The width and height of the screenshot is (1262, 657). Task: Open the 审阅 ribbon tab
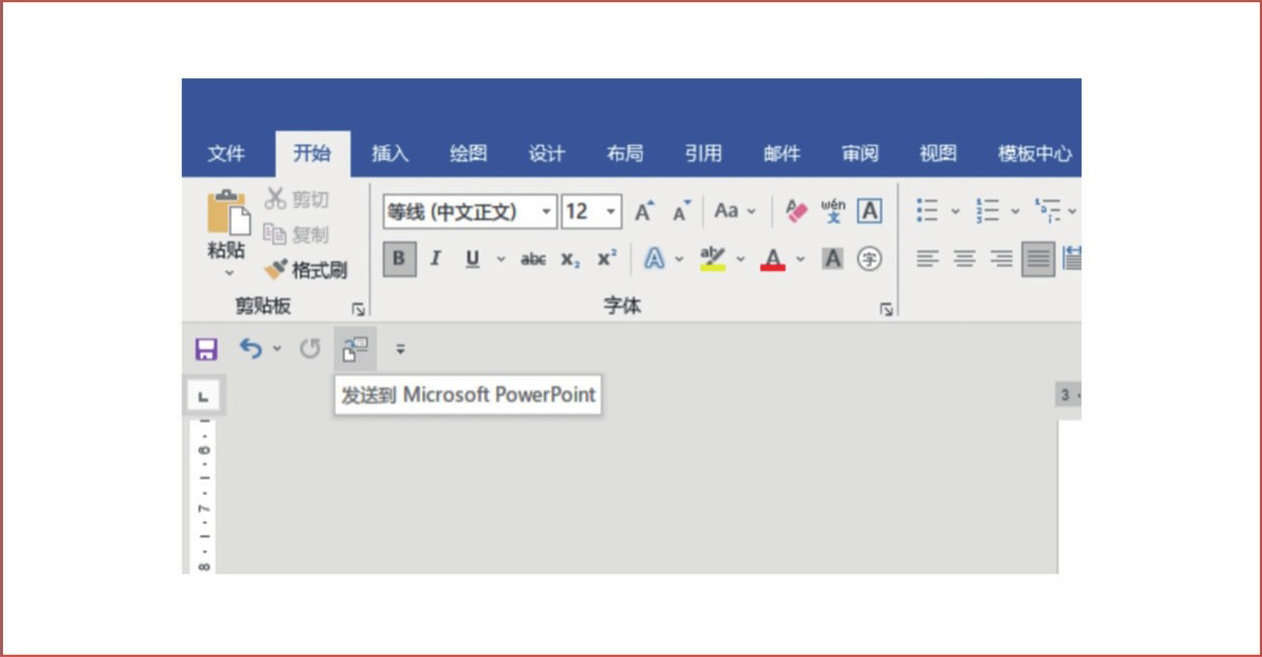860,153
